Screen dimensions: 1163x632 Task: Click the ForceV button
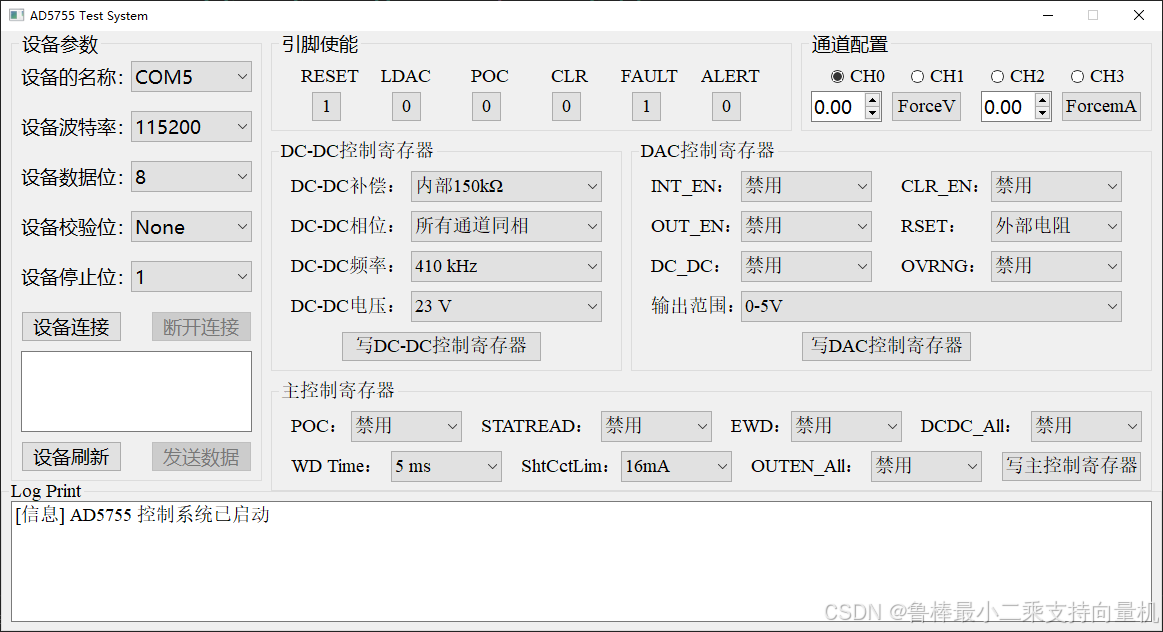click(926, 107)
